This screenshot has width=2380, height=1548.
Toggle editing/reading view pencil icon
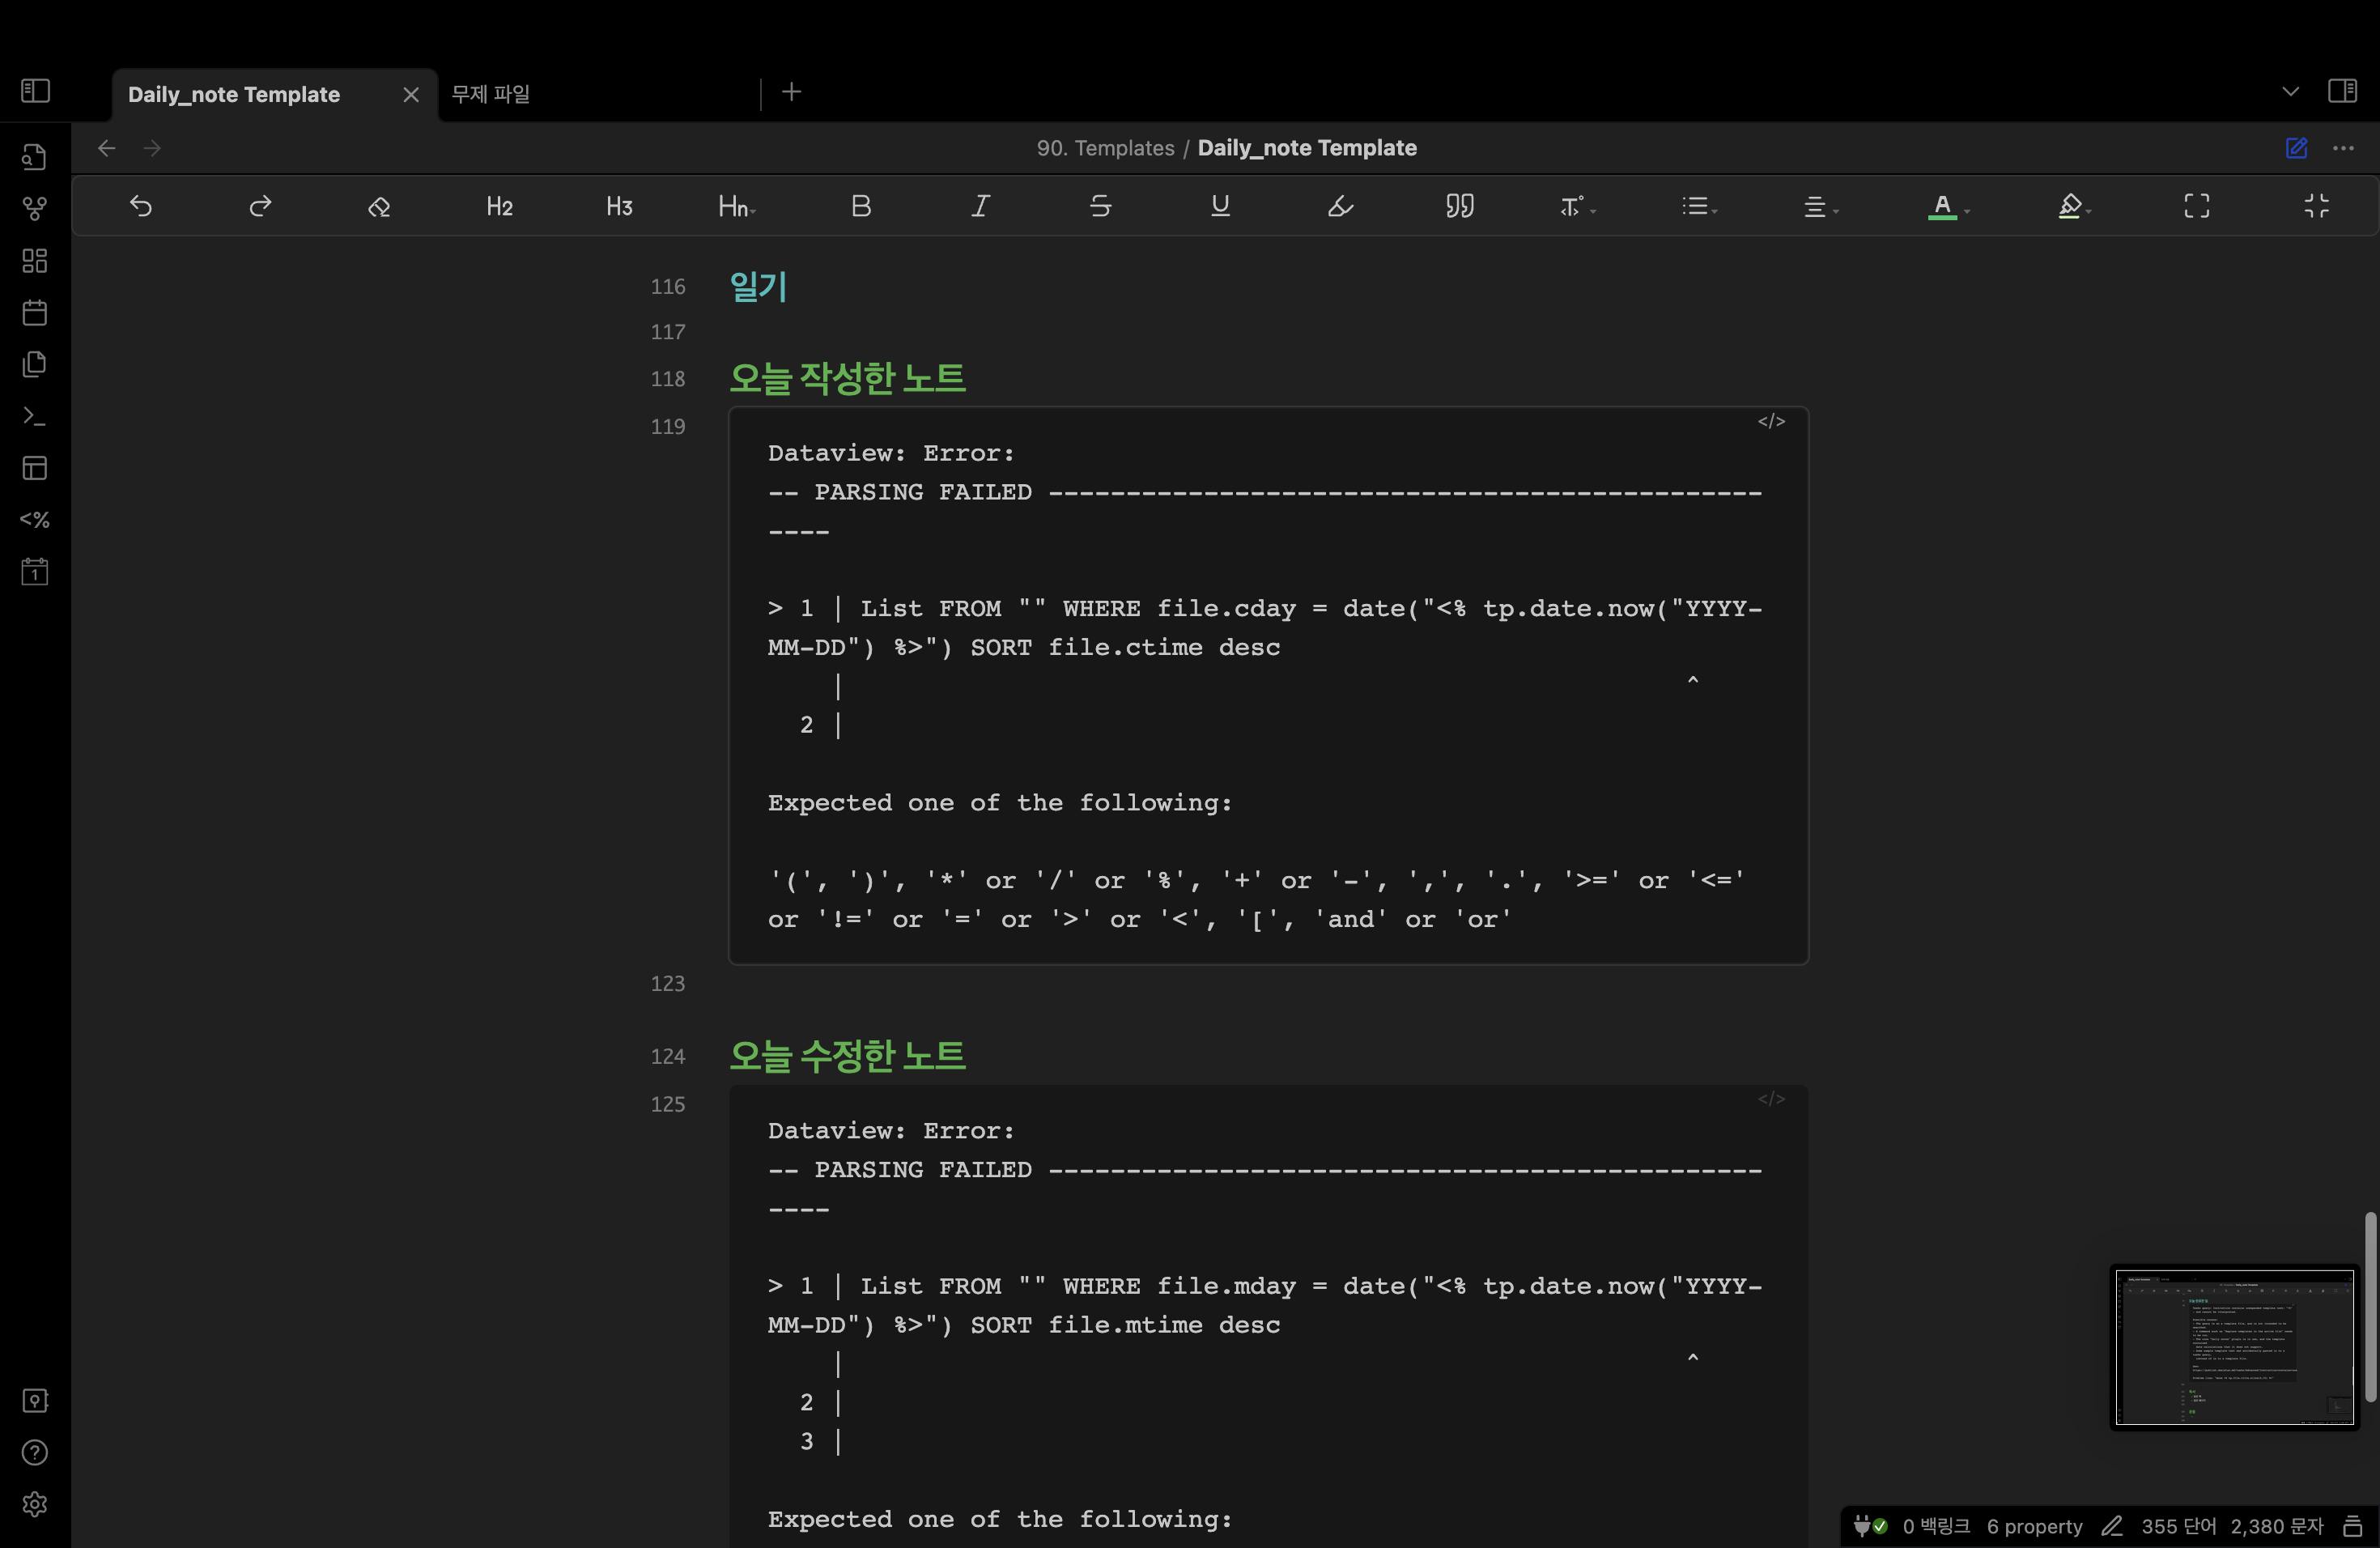pyautogui.click(x=2297, y=148)
